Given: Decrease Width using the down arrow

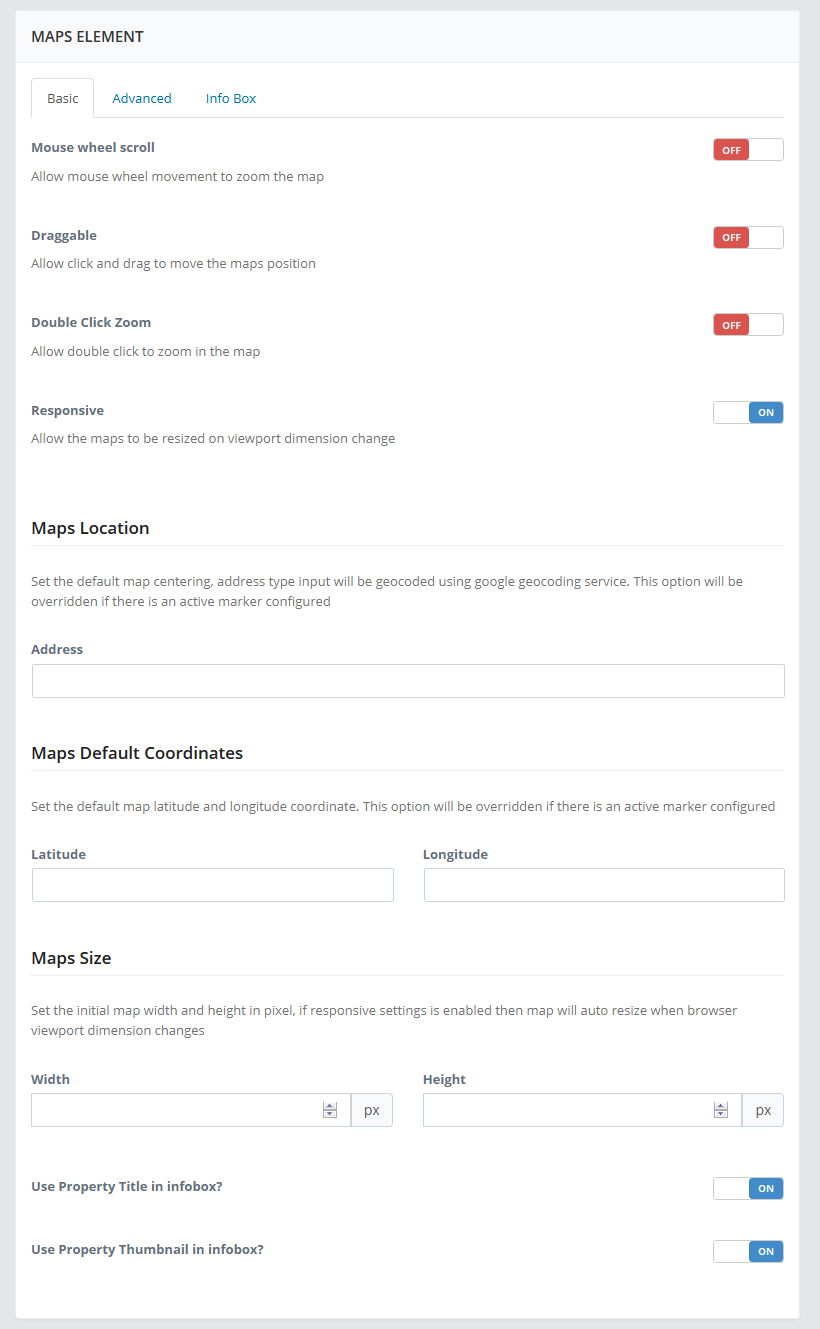Looking at the screenshot, I should click(x=330, y=1114).
